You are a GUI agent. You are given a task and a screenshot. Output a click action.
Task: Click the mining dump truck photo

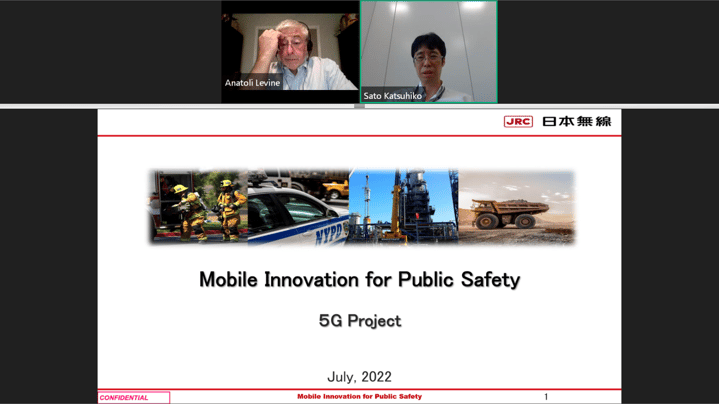click(516, 206)
